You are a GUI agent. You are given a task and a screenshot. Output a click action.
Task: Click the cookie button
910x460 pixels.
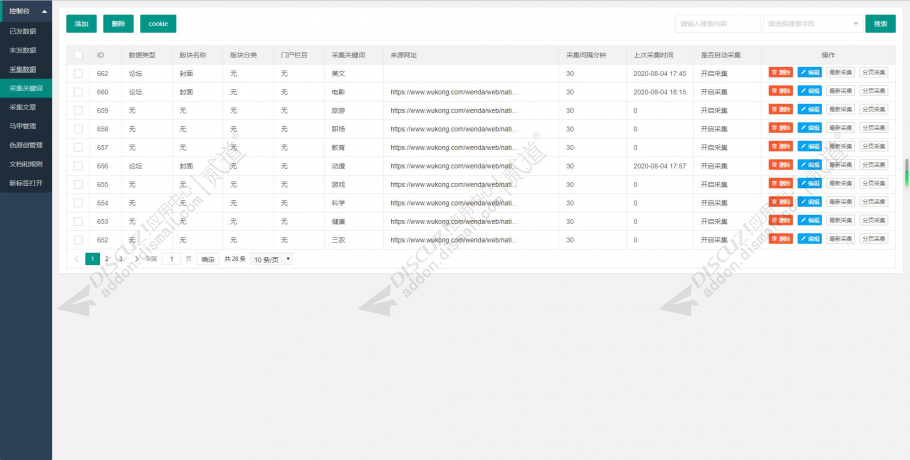[158, 24]
